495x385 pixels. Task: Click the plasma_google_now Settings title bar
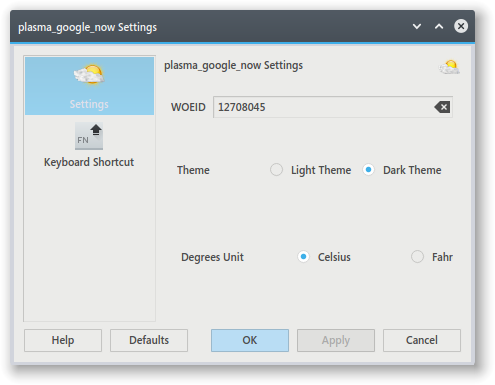(213, 27)
